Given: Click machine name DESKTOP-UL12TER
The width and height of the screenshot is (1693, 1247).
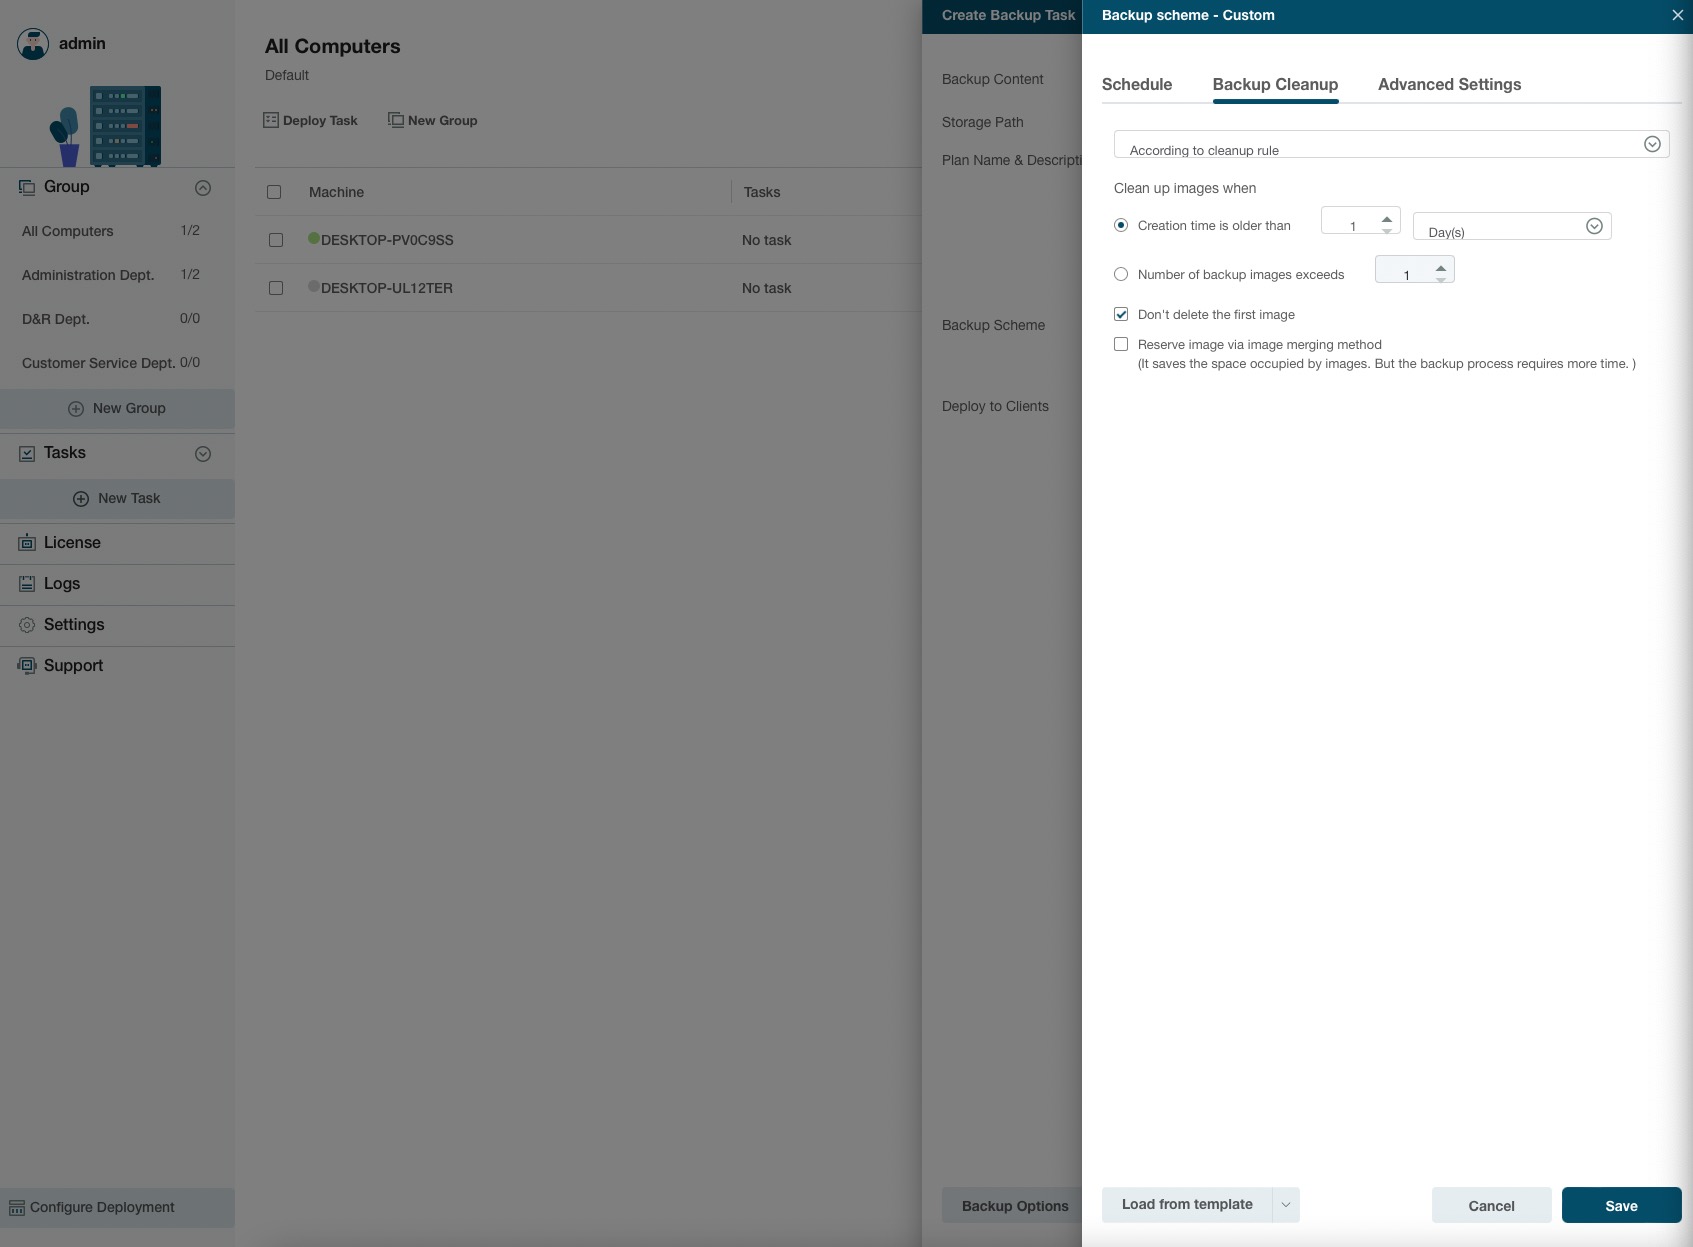Looking at the screenshot, I should click(387, 288).
